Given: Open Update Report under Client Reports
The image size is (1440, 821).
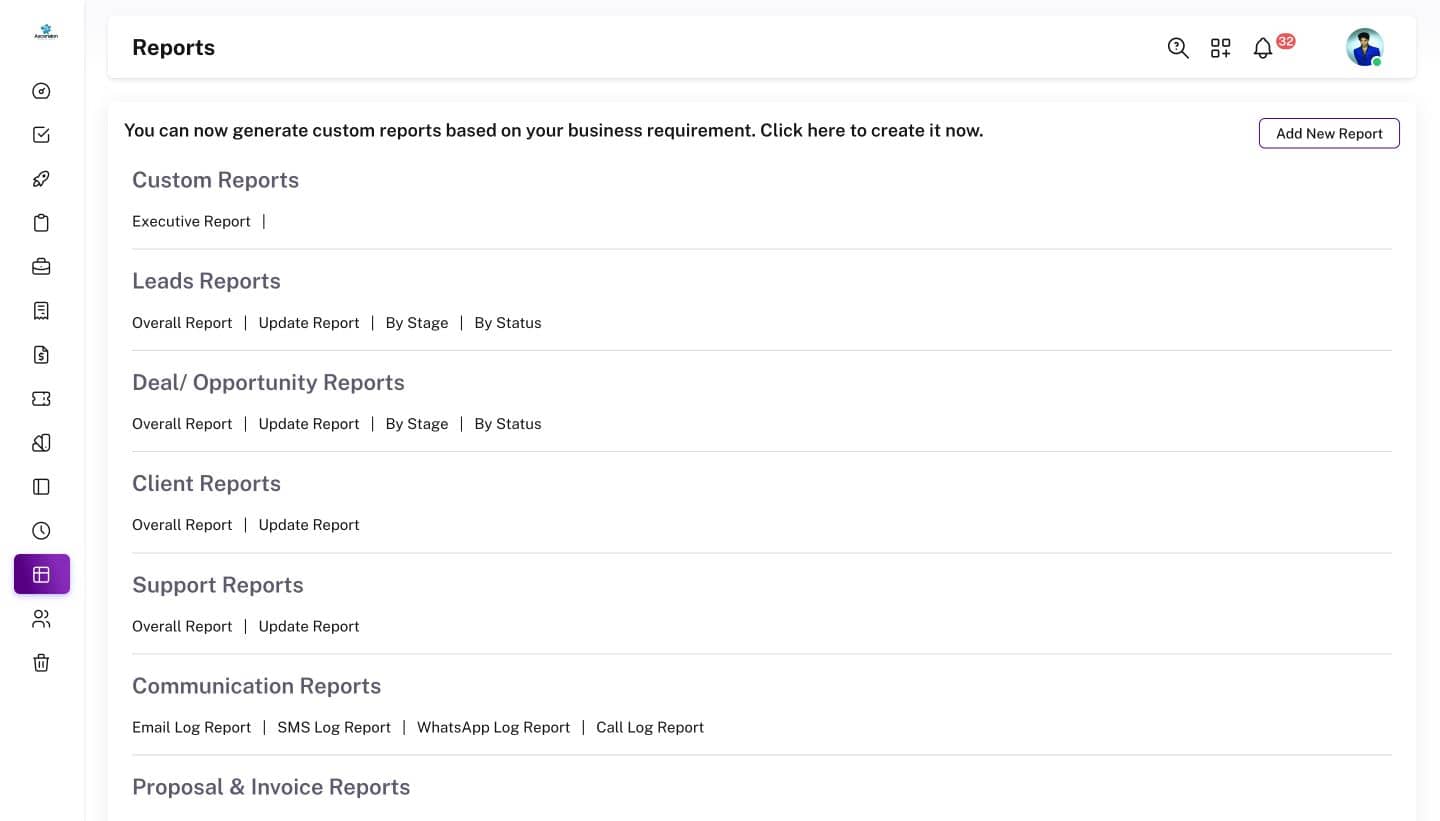Looking at the screenshot, I should click(309, 525).
